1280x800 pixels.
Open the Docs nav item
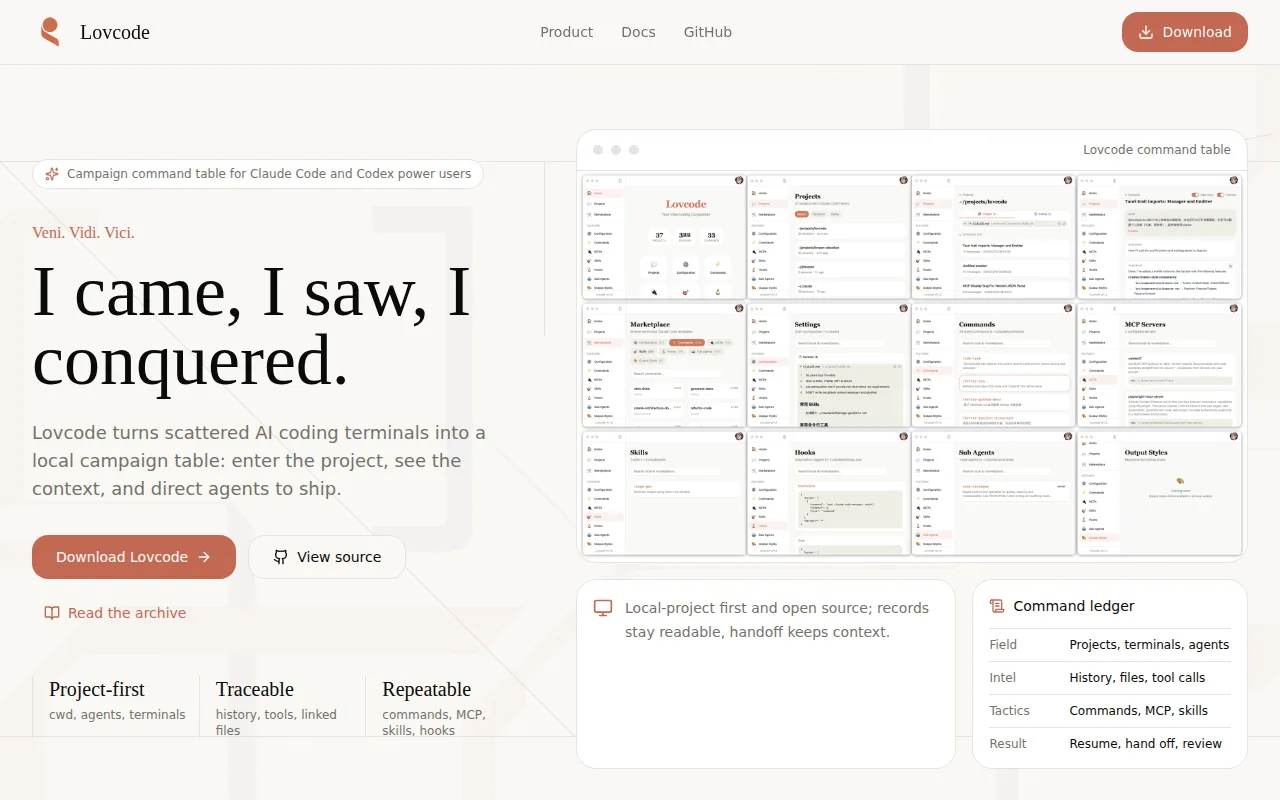[638, 32]
